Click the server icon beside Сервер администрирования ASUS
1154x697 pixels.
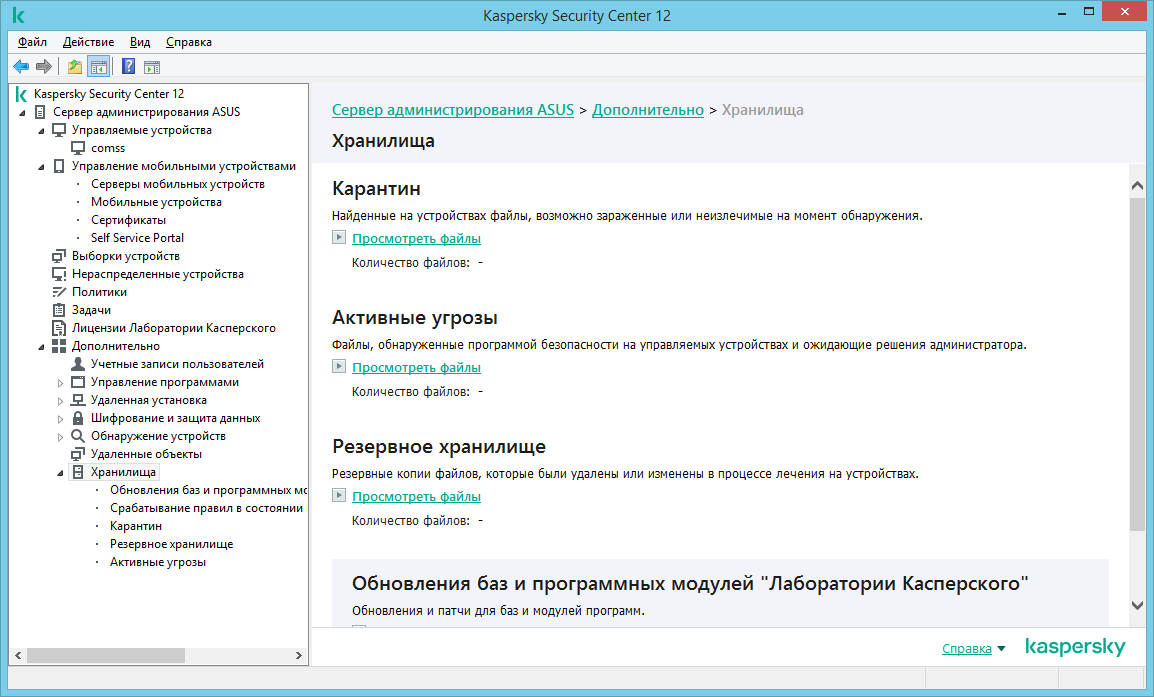(x=40, y=112)
